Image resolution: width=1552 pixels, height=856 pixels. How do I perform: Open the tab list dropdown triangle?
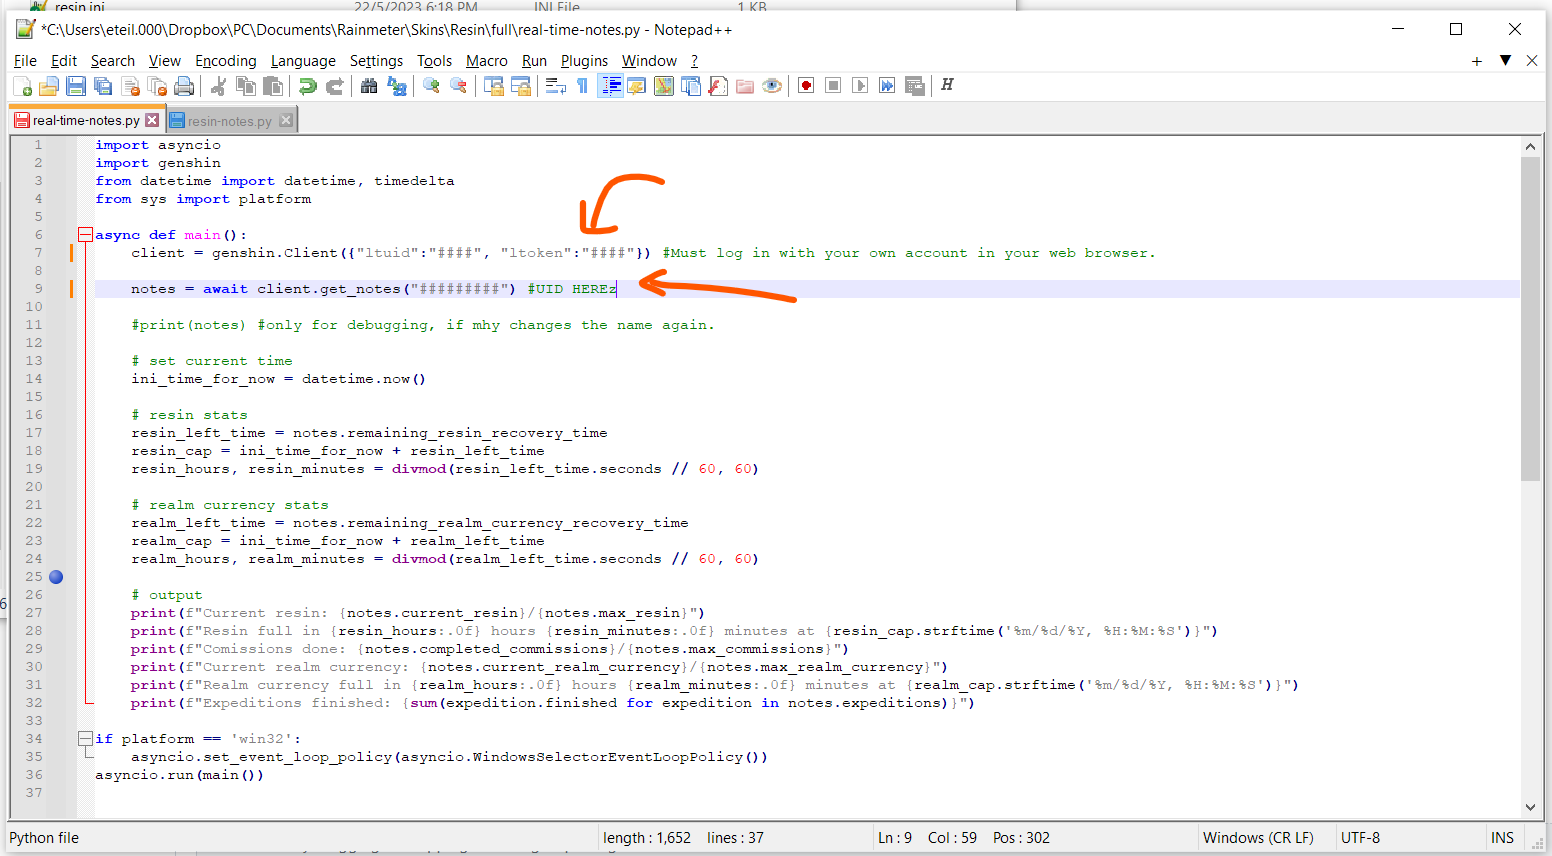click(x=1505, y=61)
